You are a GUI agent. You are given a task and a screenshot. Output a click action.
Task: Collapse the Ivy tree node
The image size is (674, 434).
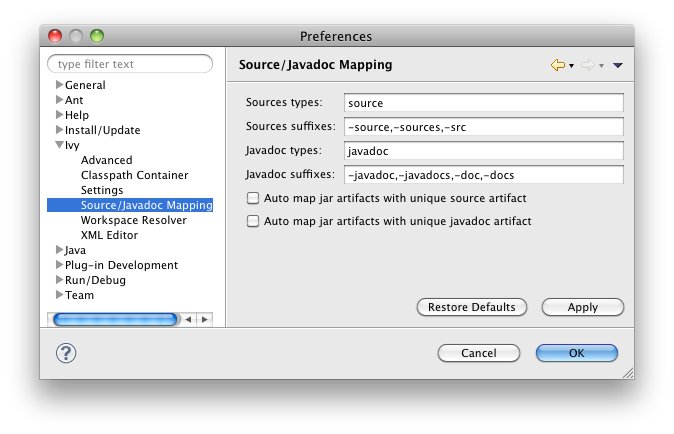coord(59,145)
